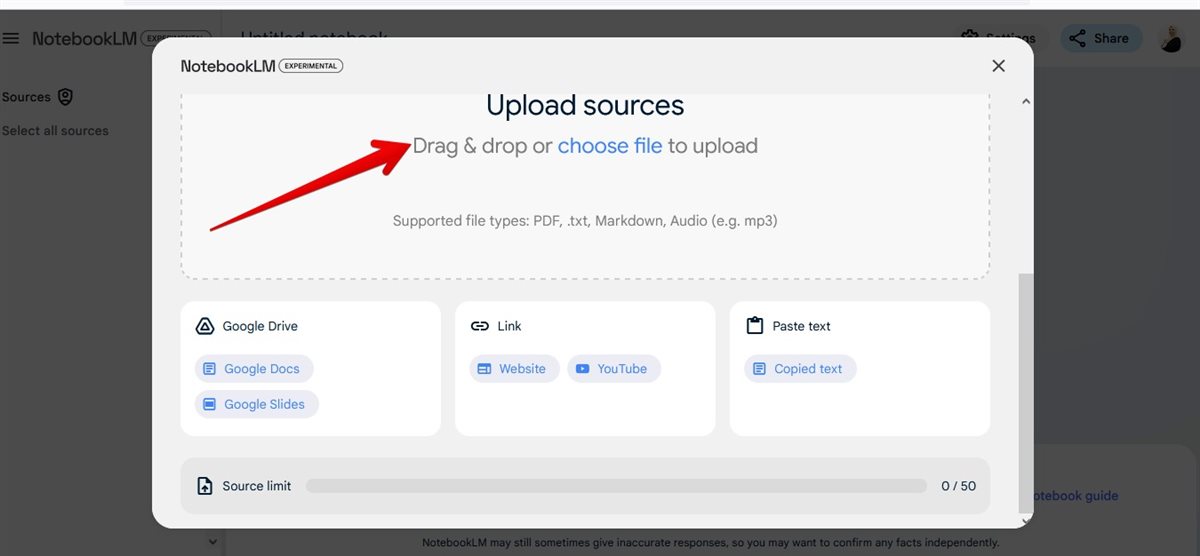This screenshot has width=1200, height=556.
Task: Click the Google Docs document icon
Action: tap(209, 369)
